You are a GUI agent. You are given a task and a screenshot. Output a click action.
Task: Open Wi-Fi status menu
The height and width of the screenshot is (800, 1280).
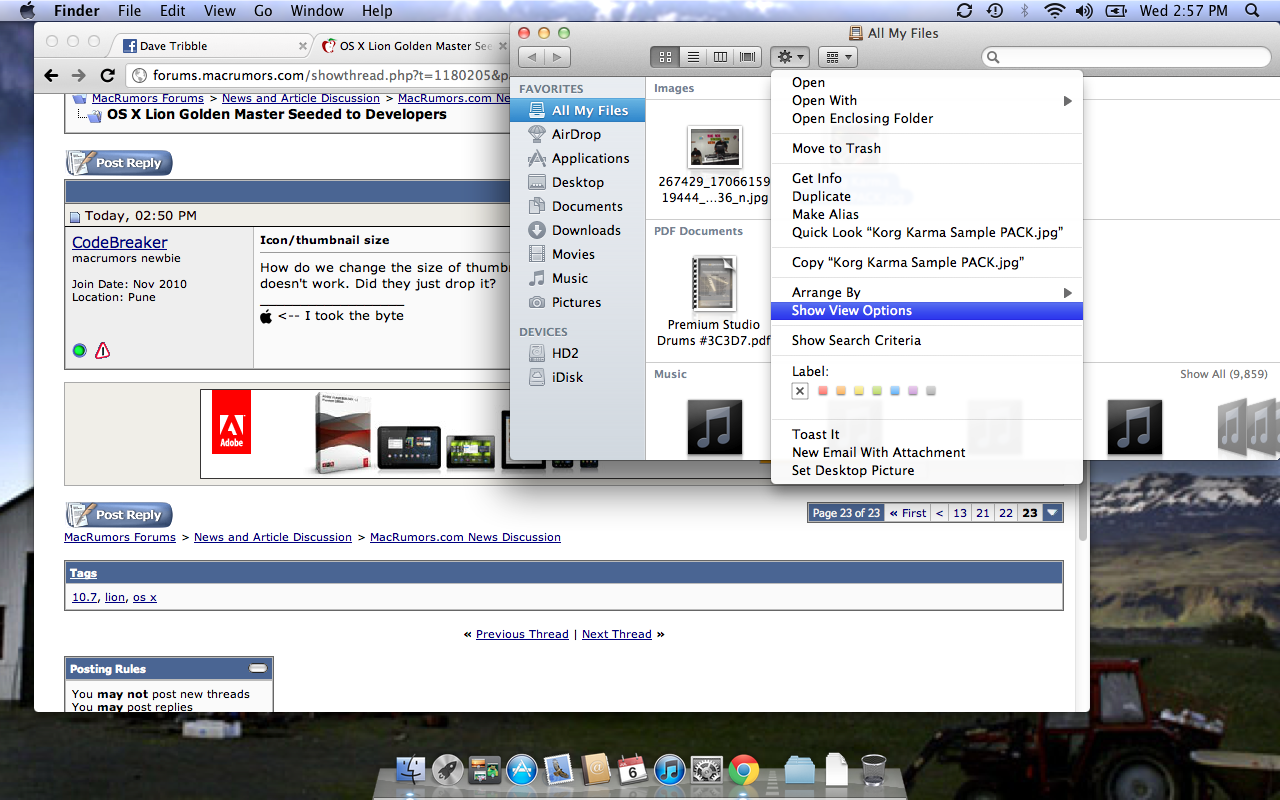click(1054, 11)
